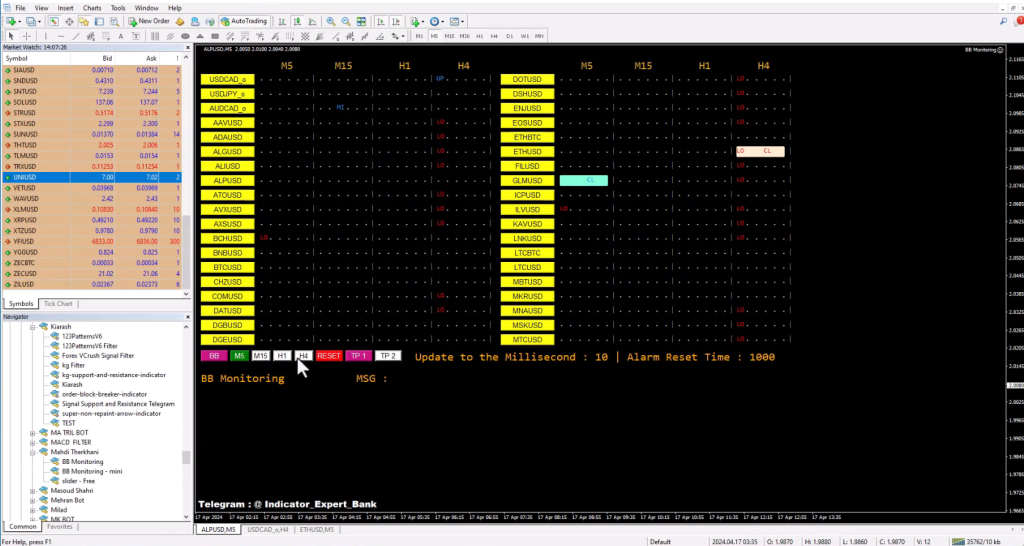Click the red RESET button
The height and width of the screenshot is (546, 1024).
click(328, 356)
